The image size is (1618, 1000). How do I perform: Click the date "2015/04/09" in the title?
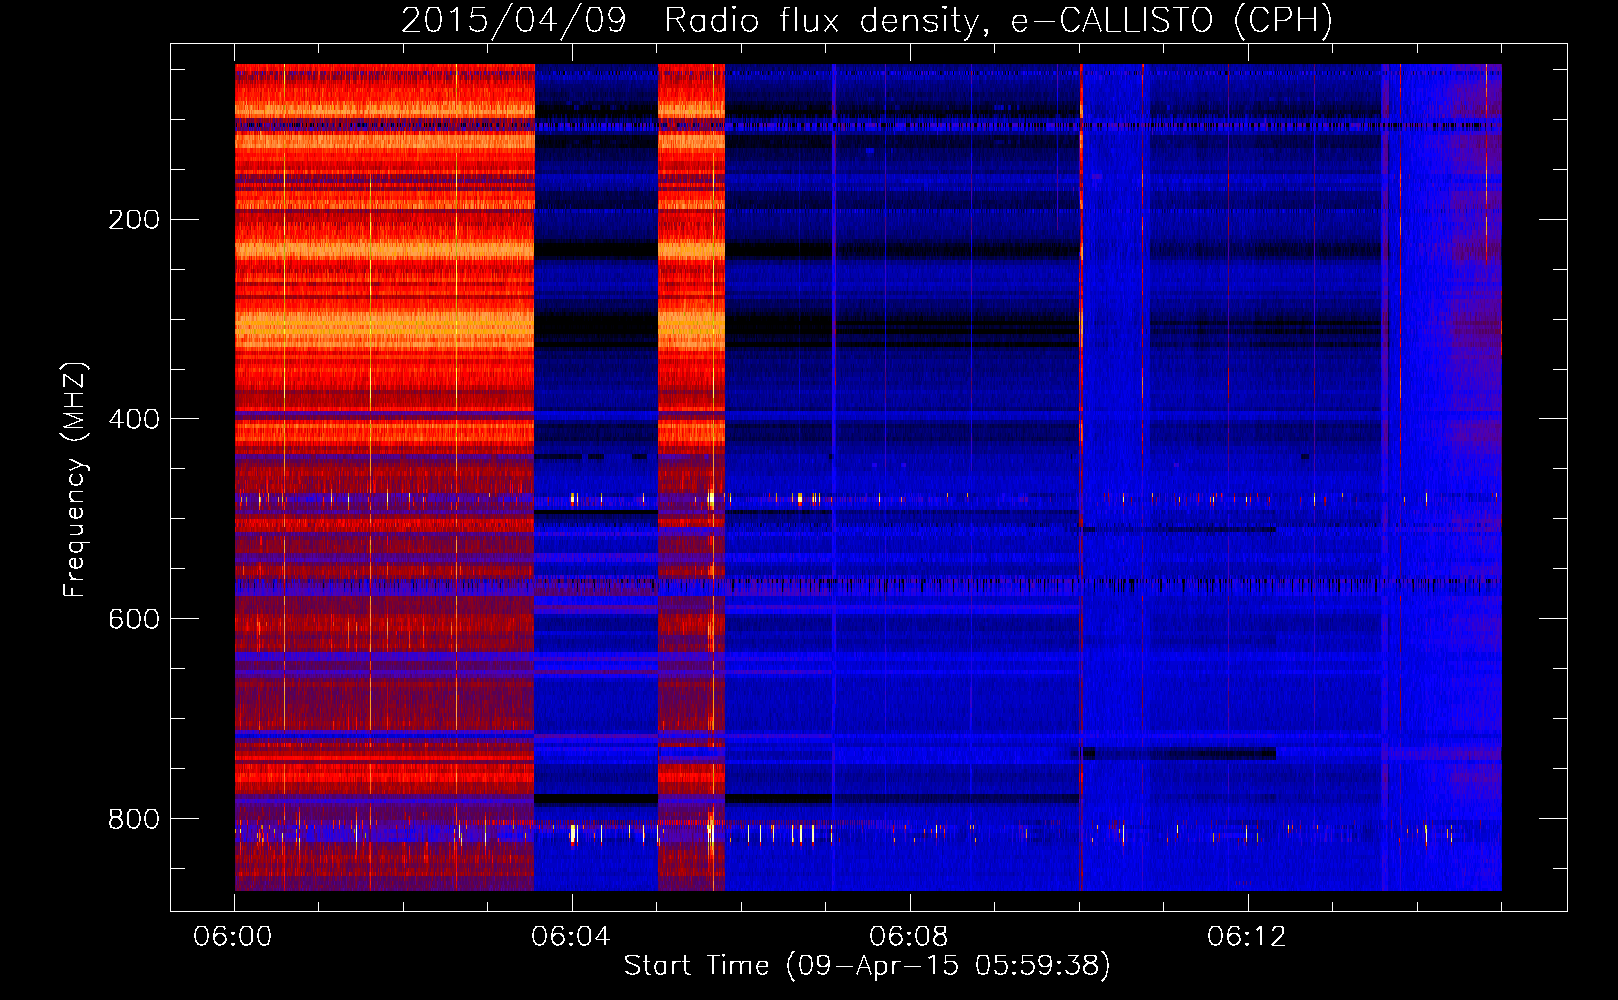tap(514, 20)
